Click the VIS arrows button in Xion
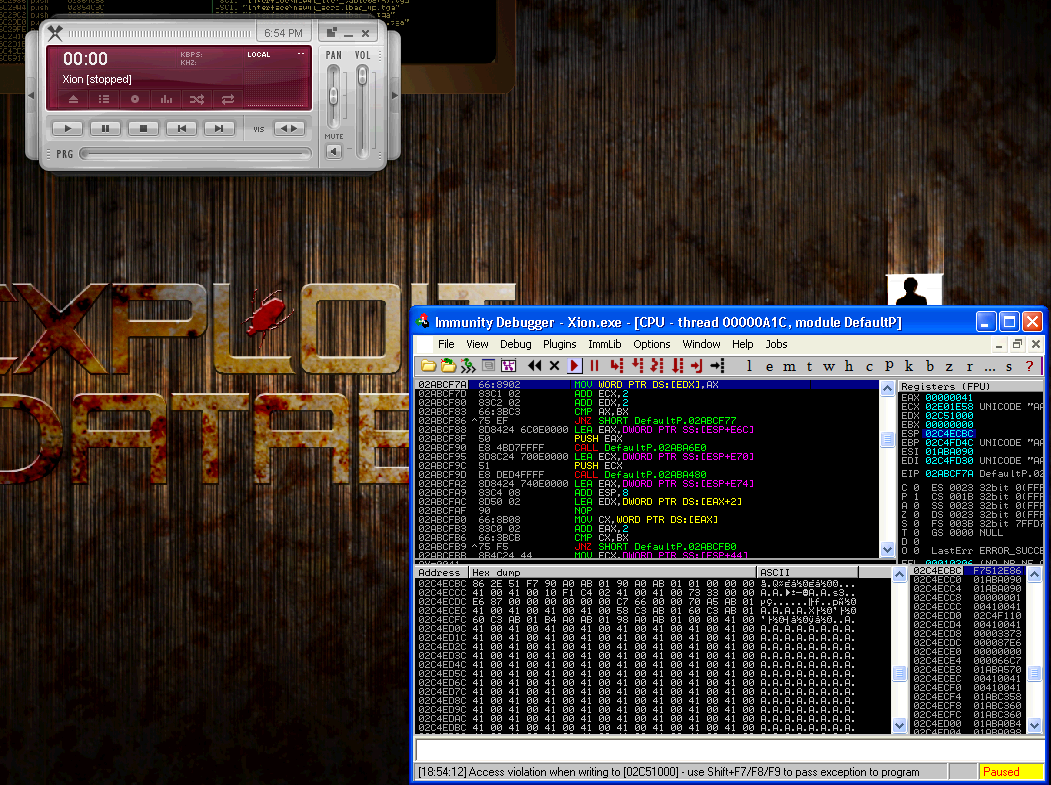 point(290,128)
